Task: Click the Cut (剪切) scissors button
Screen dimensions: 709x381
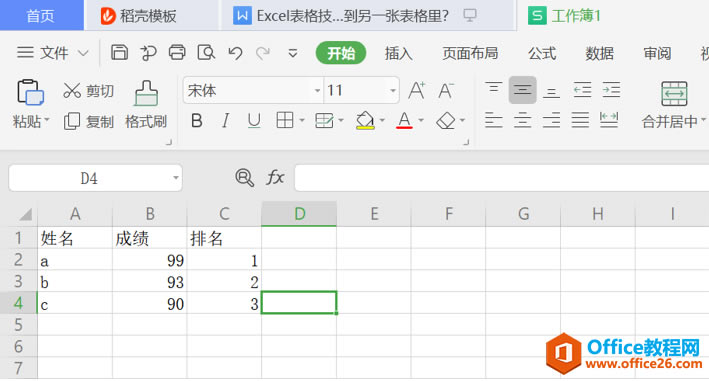Action: [x=88, y=91]
